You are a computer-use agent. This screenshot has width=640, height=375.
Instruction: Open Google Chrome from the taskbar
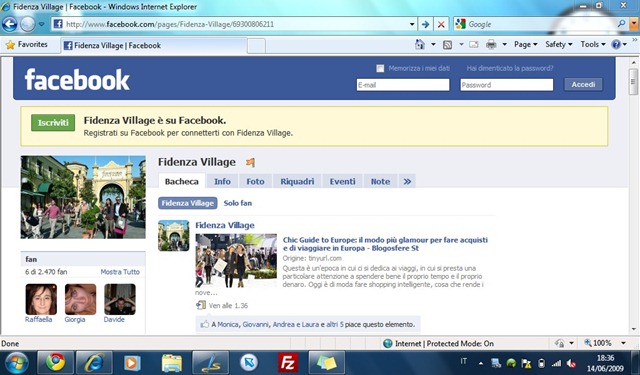55,362
